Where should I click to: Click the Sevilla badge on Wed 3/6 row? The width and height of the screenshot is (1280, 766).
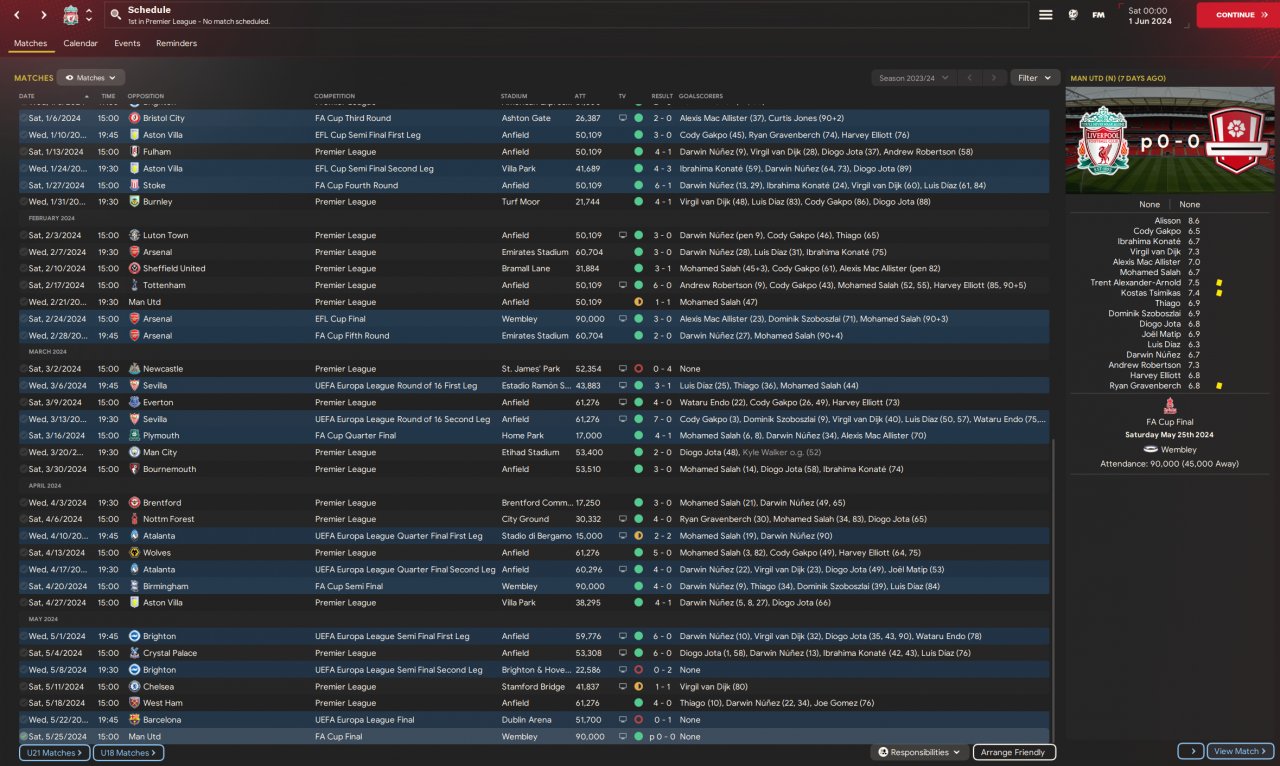pyautogui.click(x=134, y=385)
